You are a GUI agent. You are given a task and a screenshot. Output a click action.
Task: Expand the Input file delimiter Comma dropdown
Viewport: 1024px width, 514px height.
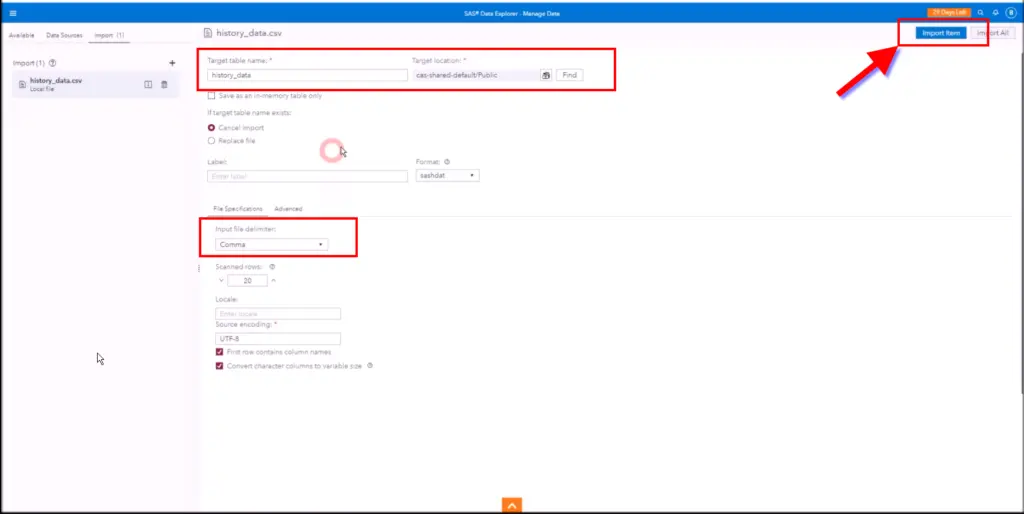click(271, 244)
